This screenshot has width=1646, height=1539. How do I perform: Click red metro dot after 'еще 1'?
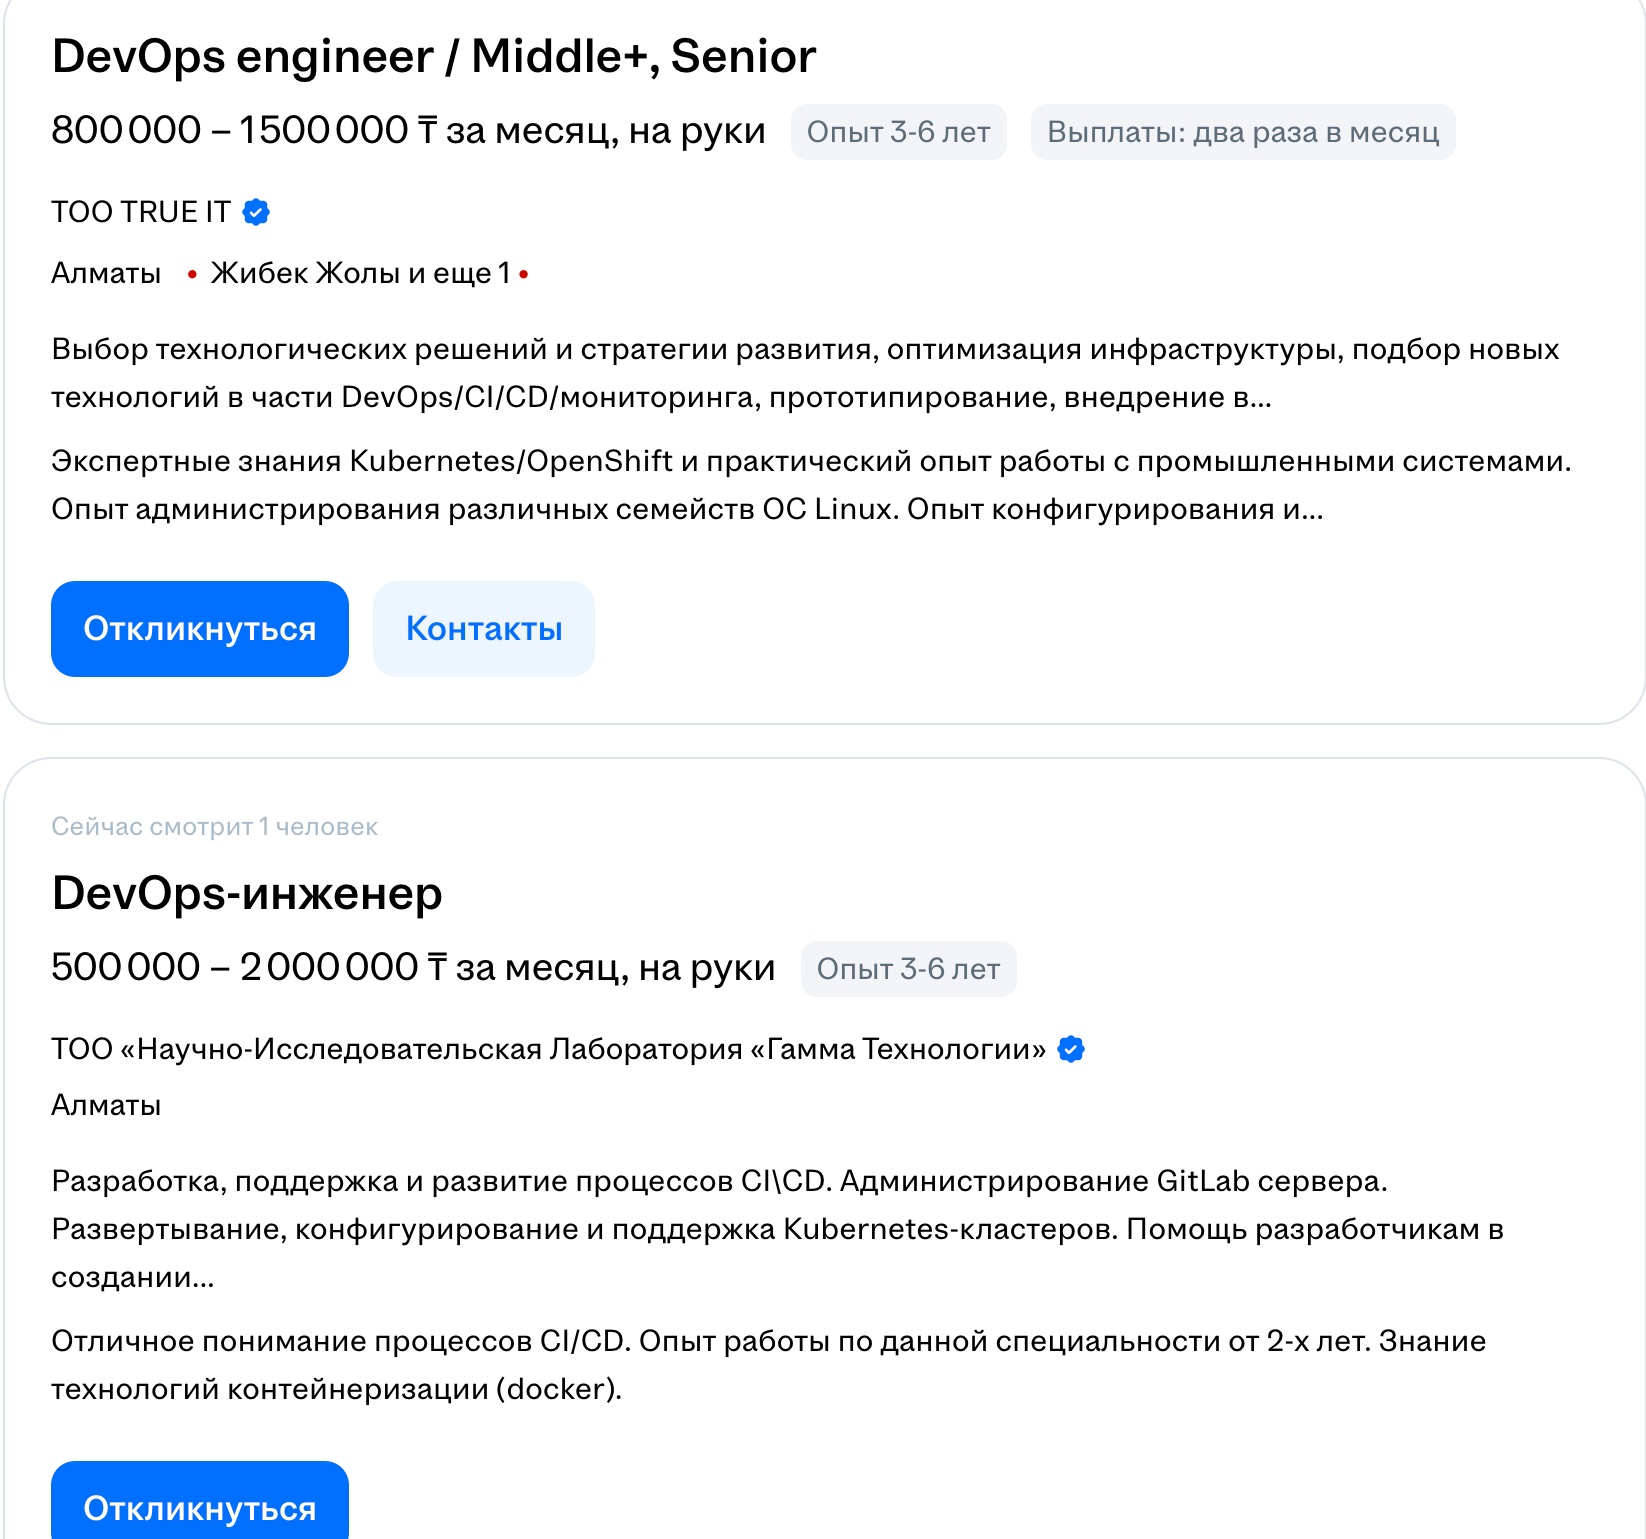click(524, 273)
